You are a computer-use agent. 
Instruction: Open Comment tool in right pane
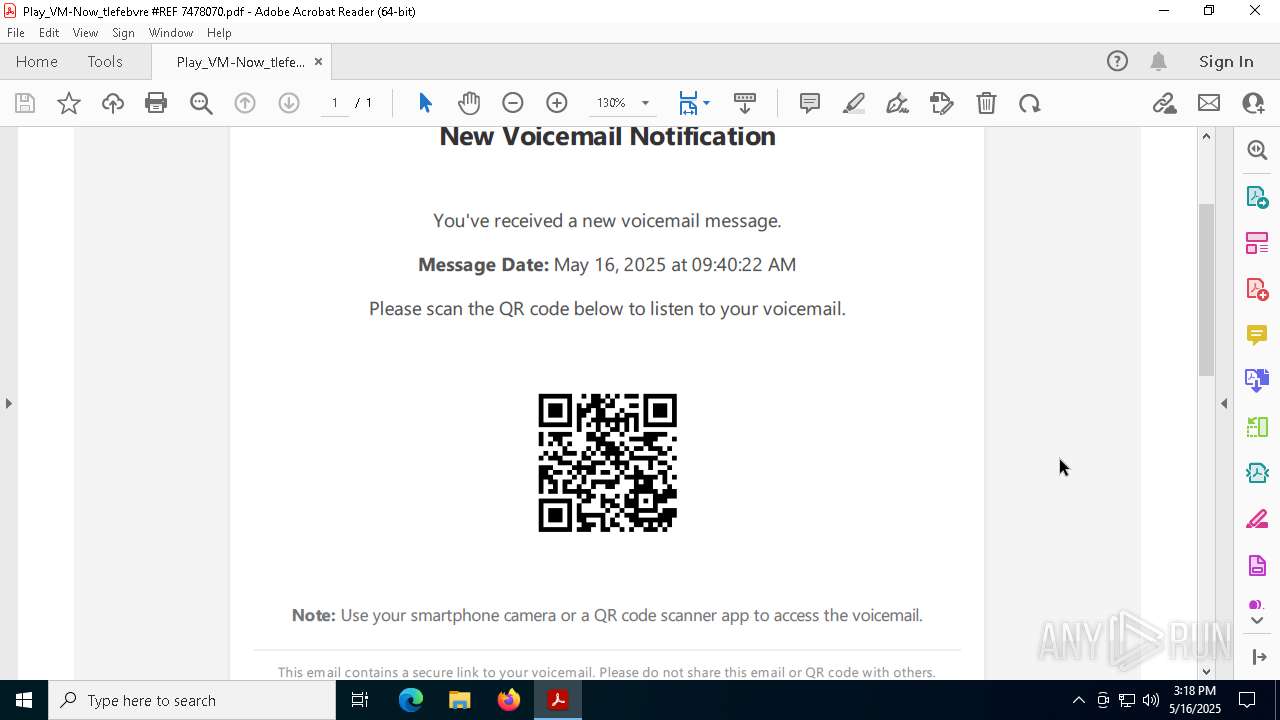(1257, 335)
